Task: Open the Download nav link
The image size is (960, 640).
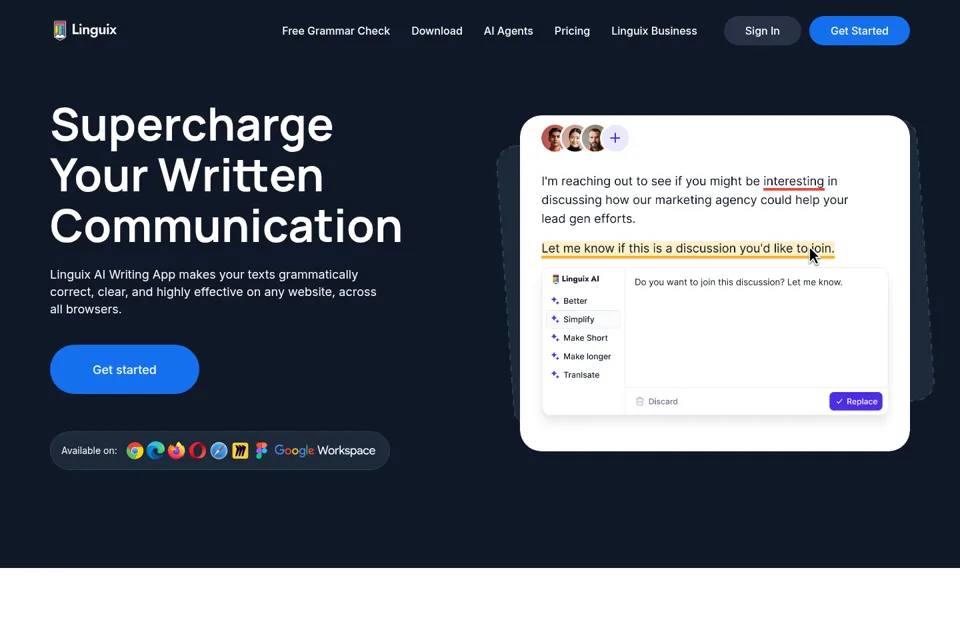Action: pyautogui.click(x=437, y=31)
